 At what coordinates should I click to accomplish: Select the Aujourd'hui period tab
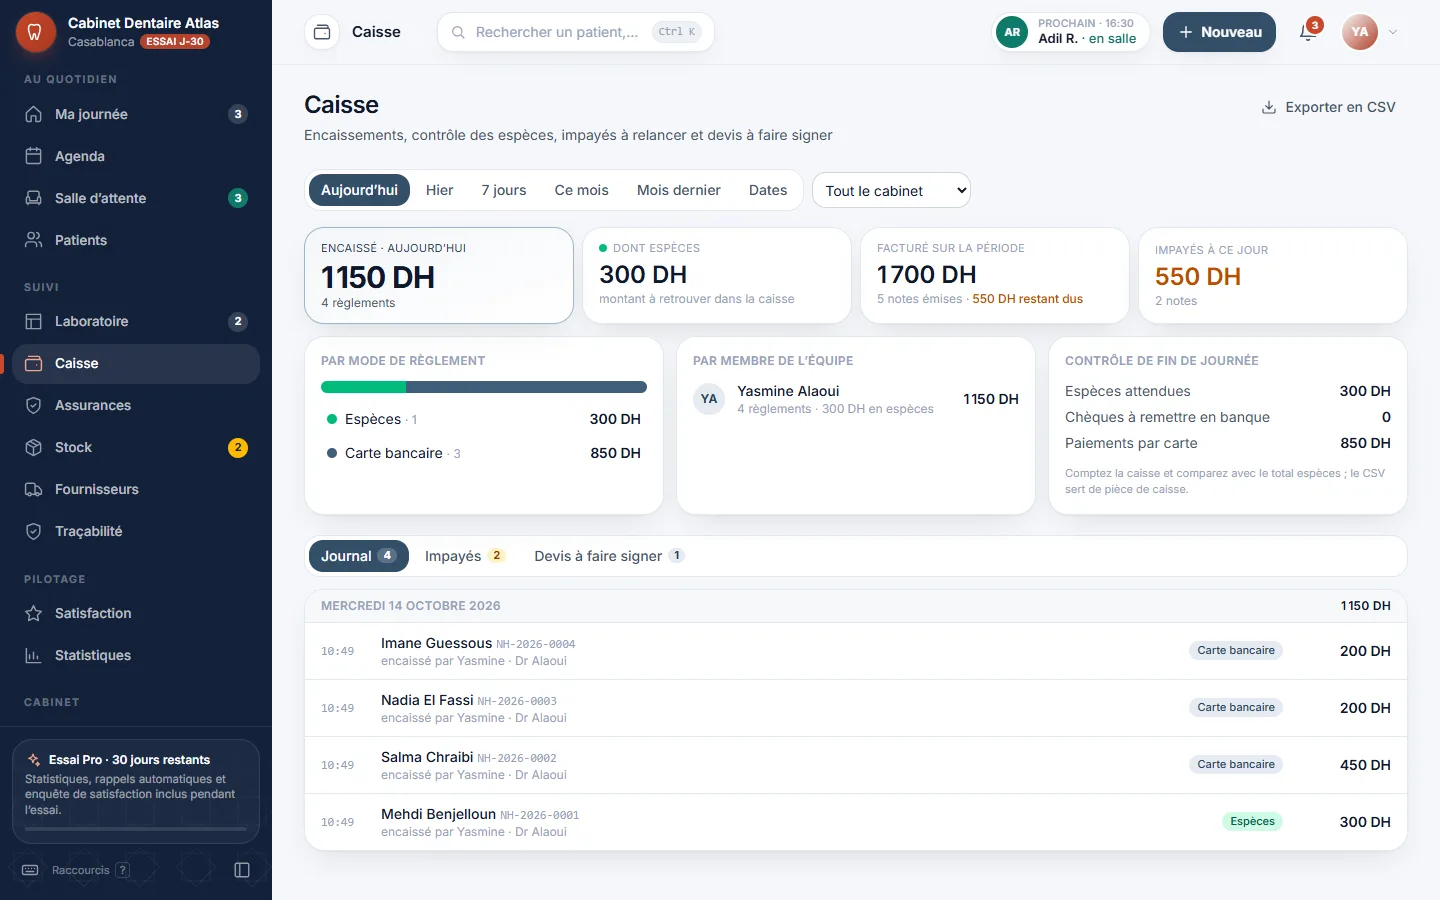click(x=359, y=190)
